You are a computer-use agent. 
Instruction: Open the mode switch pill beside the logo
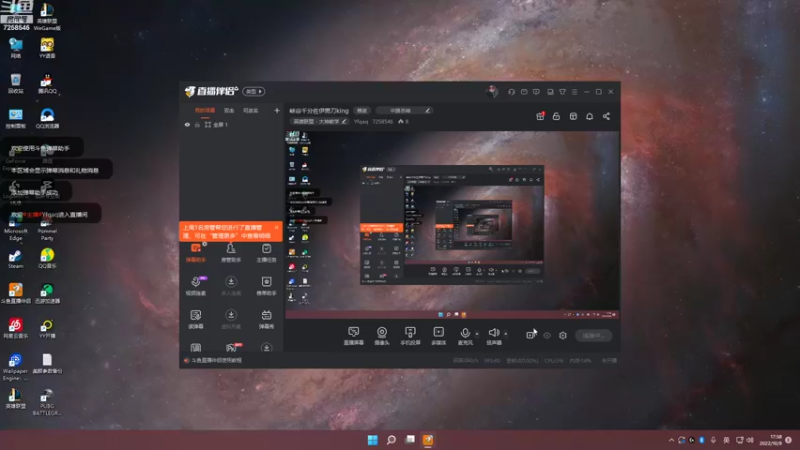(x=254, y=91)
